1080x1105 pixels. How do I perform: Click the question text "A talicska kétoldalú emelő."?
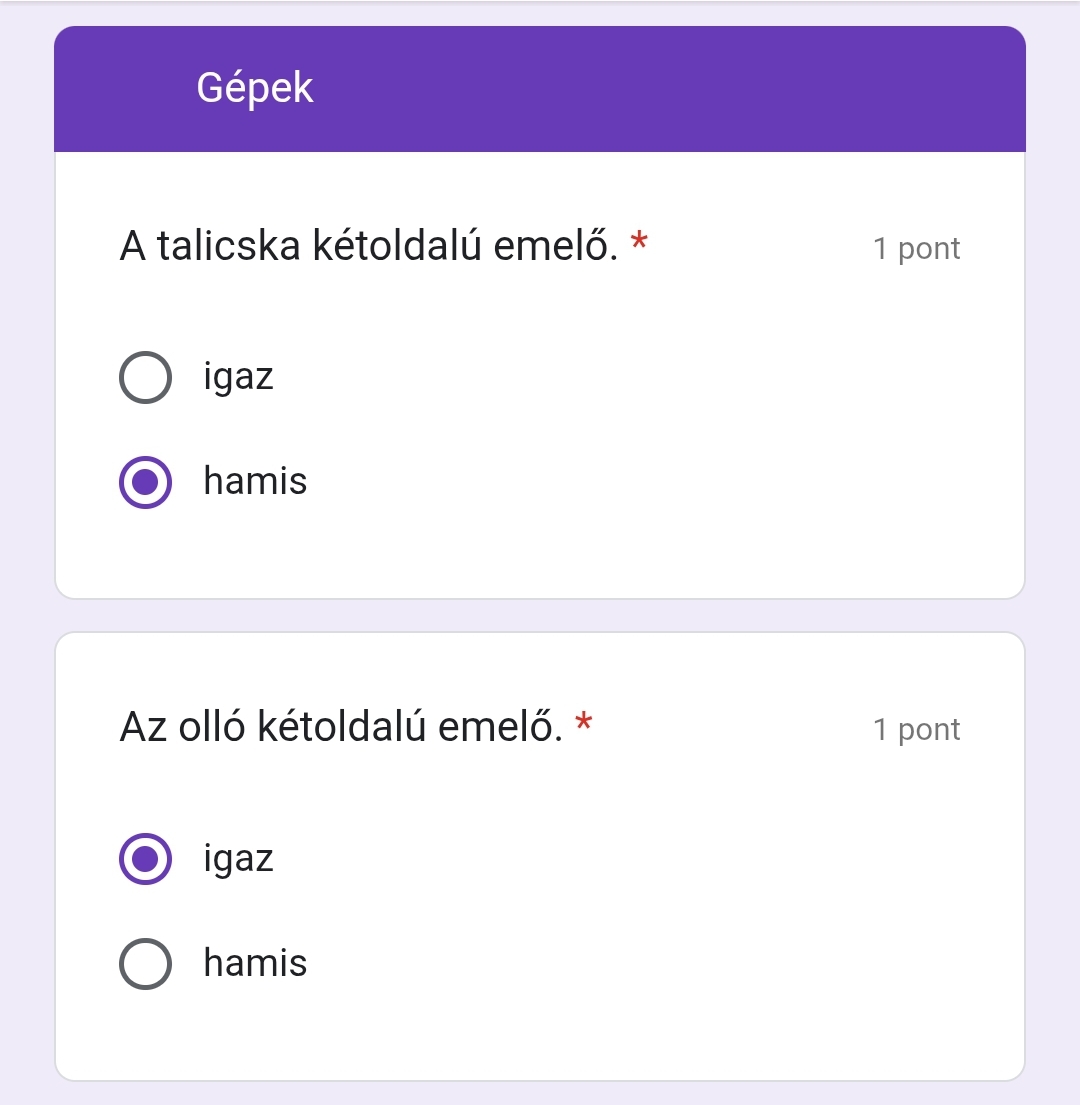(x=368, y=246)
